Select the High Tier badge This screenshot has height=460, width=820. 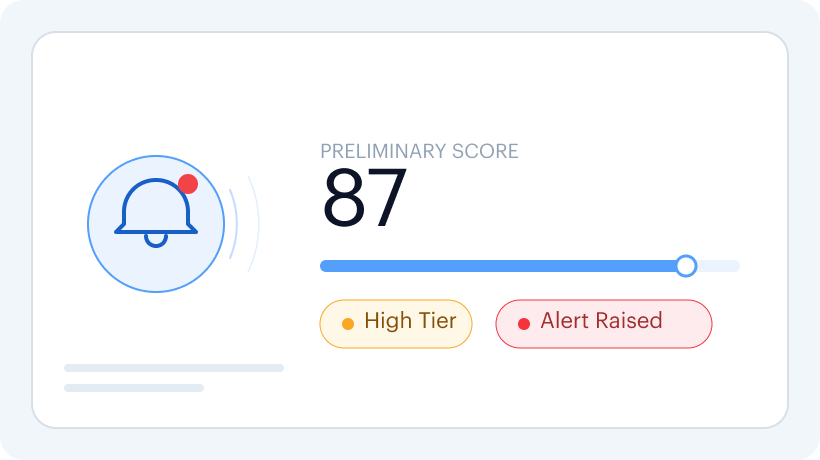tap(396, 324)
